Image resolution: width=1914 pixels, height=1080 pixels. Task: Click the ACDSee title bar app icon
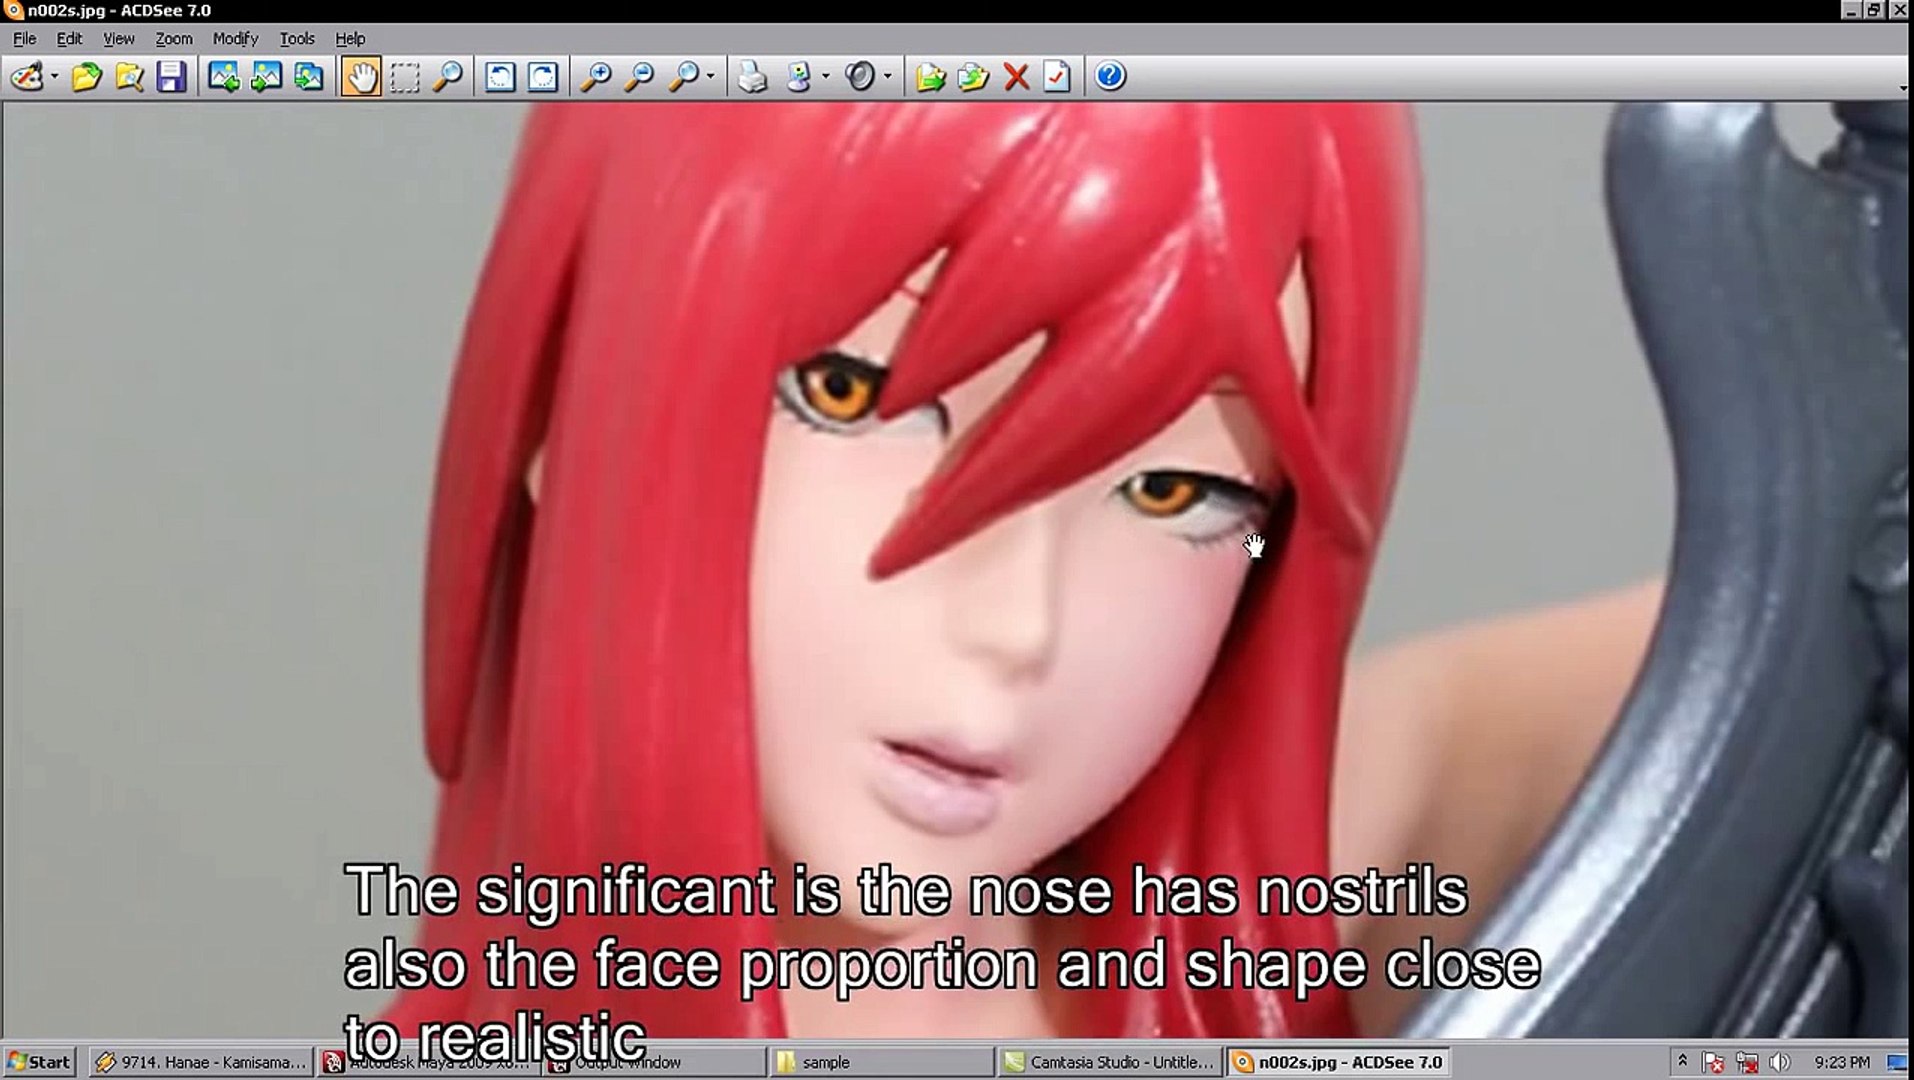13,10
